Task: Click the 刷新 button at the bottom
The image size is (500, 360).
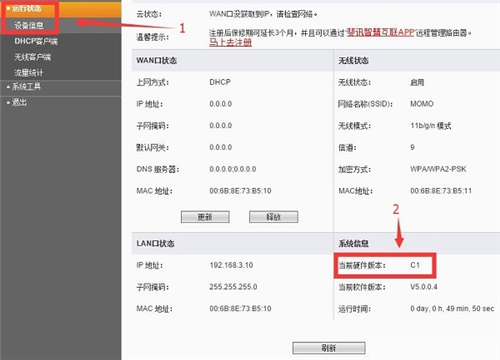Action: 329,348
